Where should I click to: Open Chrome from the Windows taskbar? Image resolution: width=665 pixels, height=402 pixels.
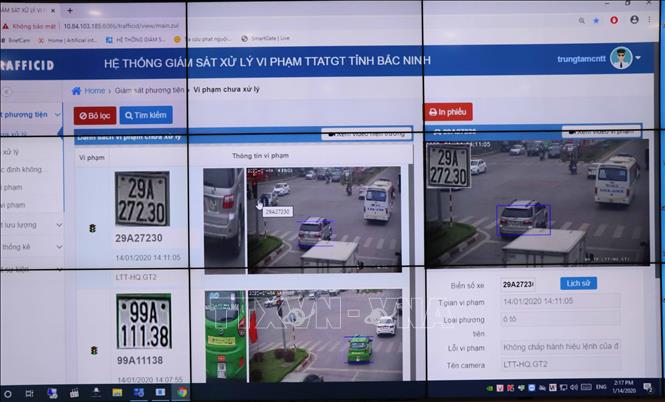click(x=182, y=393)
